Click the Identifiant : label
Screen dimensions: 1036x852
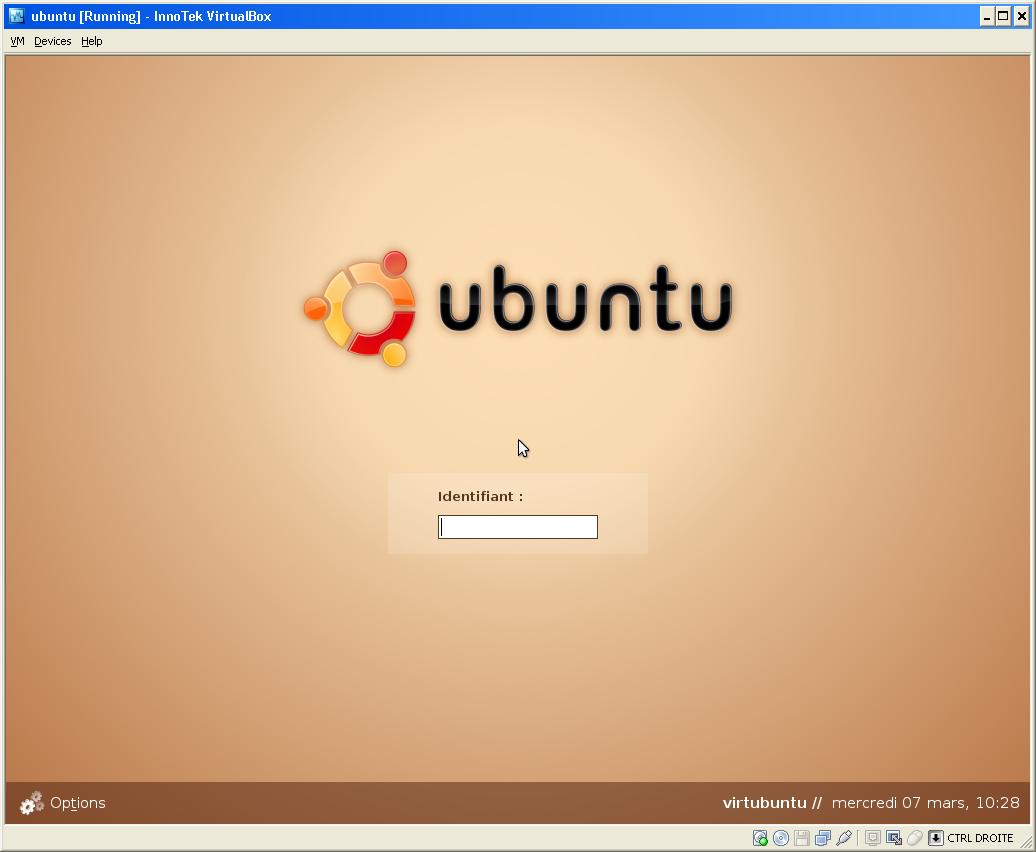coord(480,497)
